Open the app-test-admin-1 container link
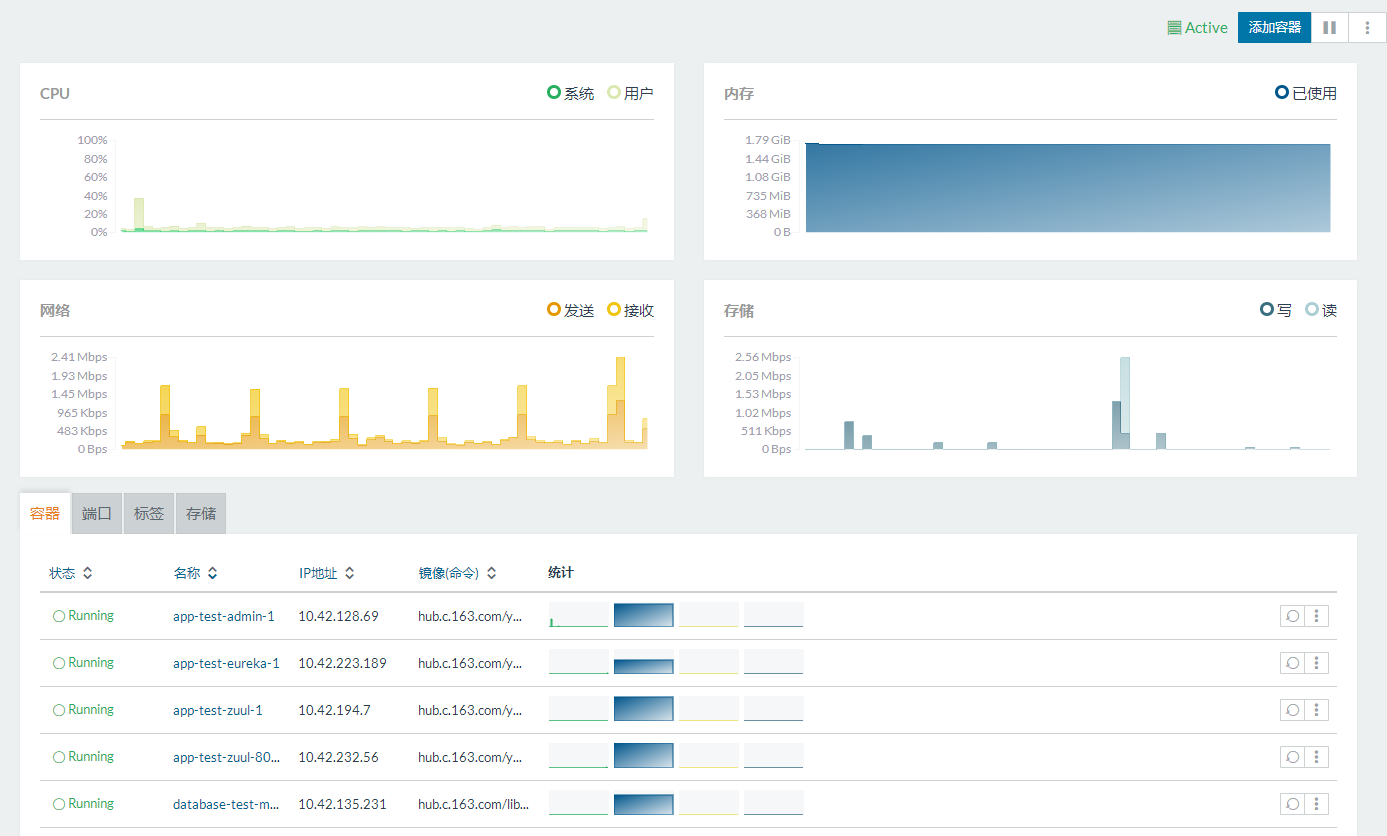 tap(223, 616)
